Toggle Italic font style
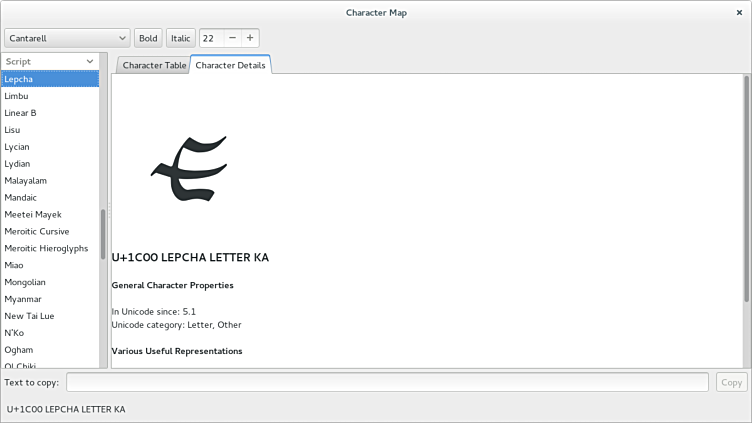Screen dimensions: 752x423 click(180, 38)
